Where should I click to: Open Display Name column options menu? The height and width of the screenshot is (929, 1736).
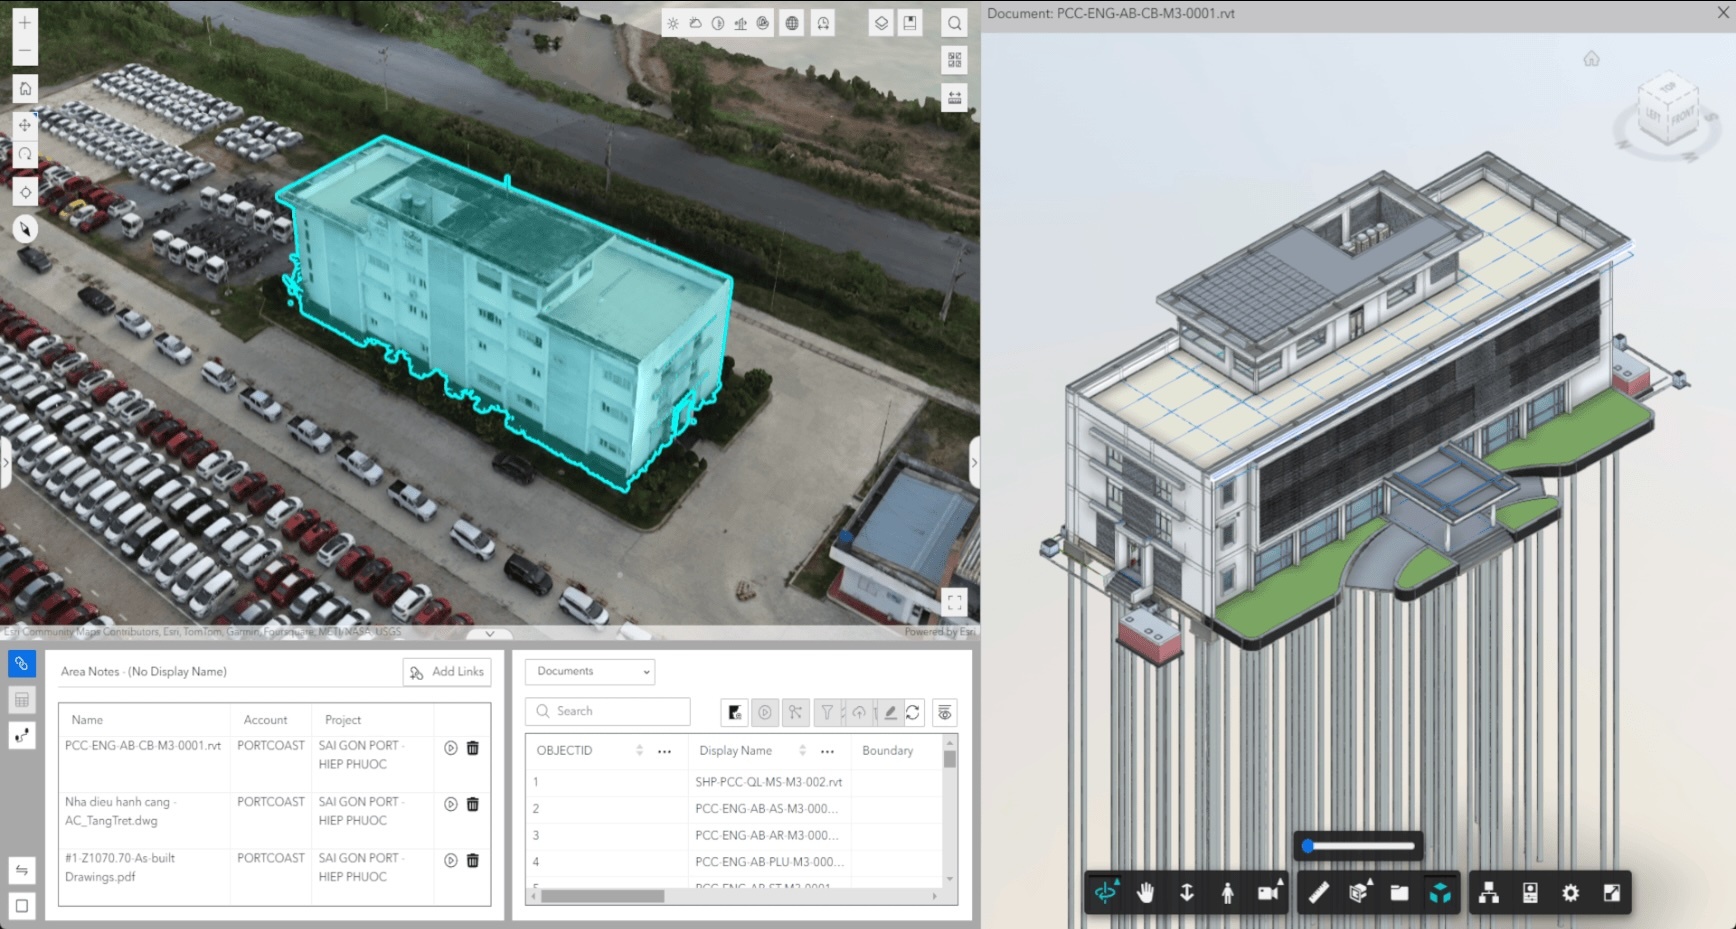827,751
